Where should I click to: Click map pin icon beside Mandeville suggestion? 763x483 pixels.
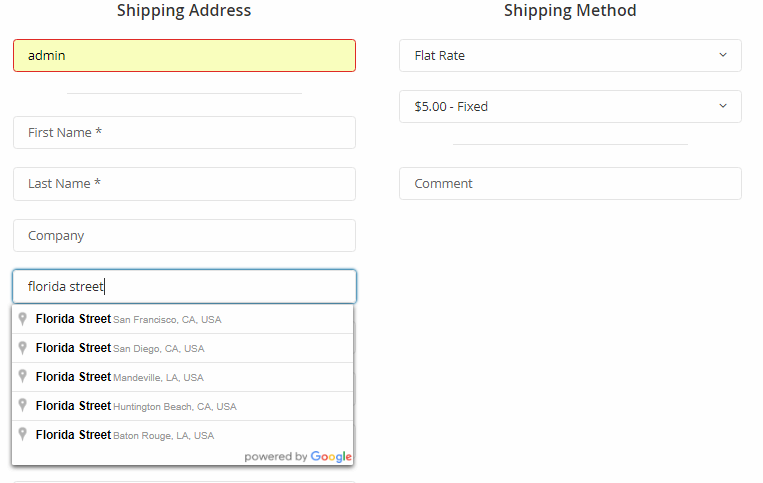coord(23,377)
